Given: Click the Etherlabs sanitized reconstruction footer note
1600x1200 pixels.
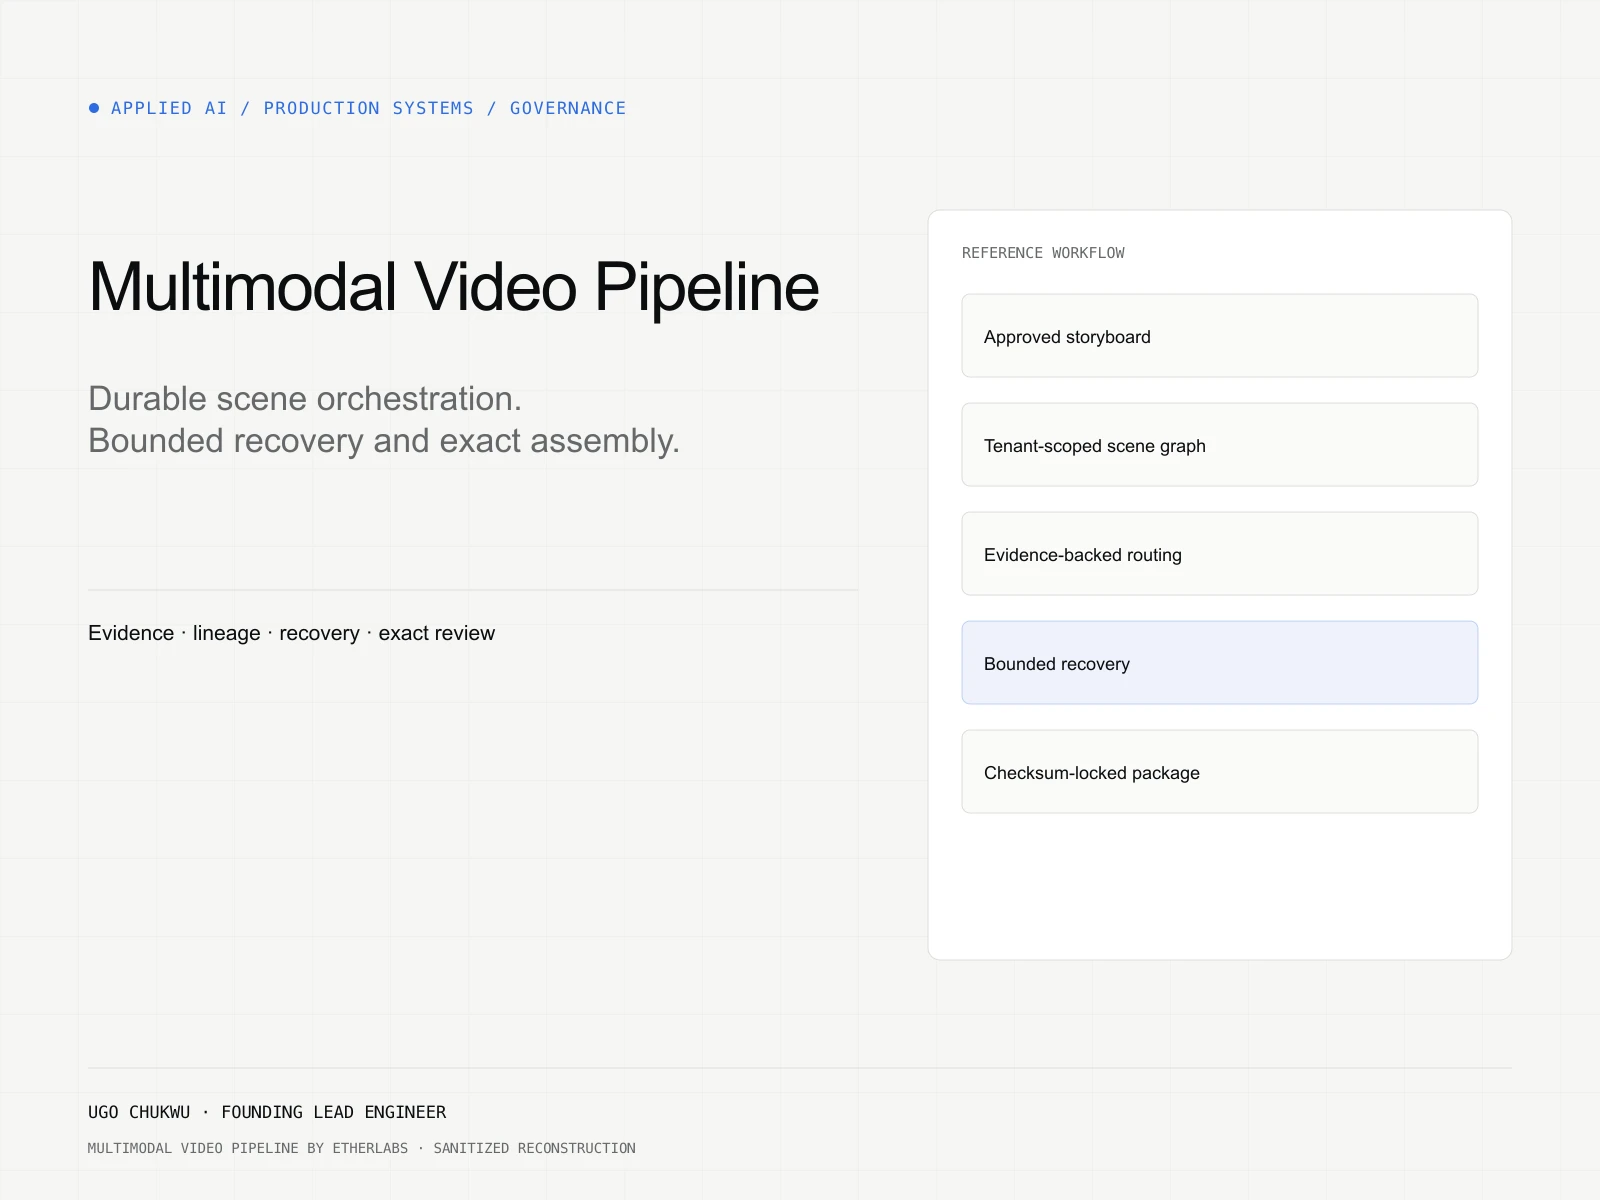Looking at the screenshot, I should coord(362,1148).
